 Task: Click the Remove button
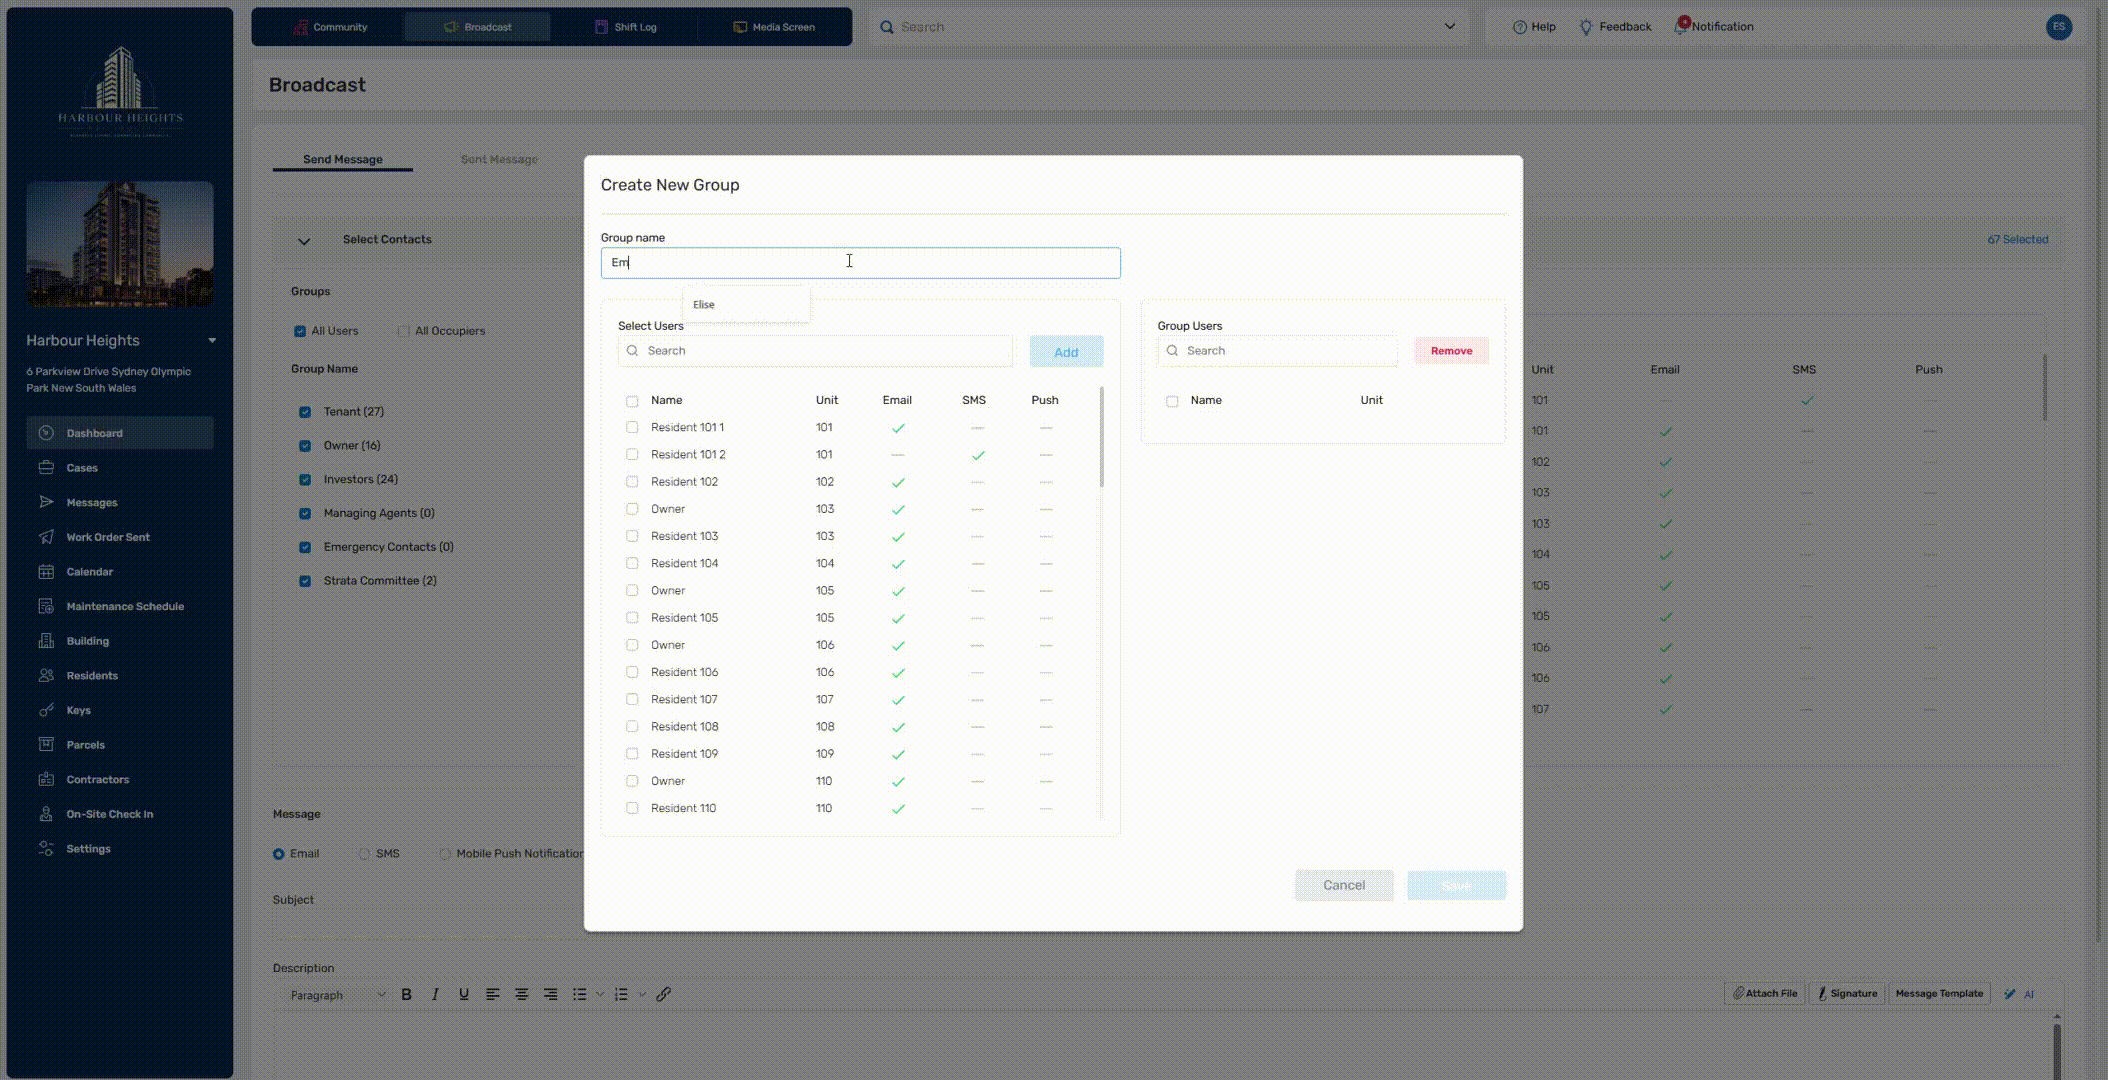1451,351
